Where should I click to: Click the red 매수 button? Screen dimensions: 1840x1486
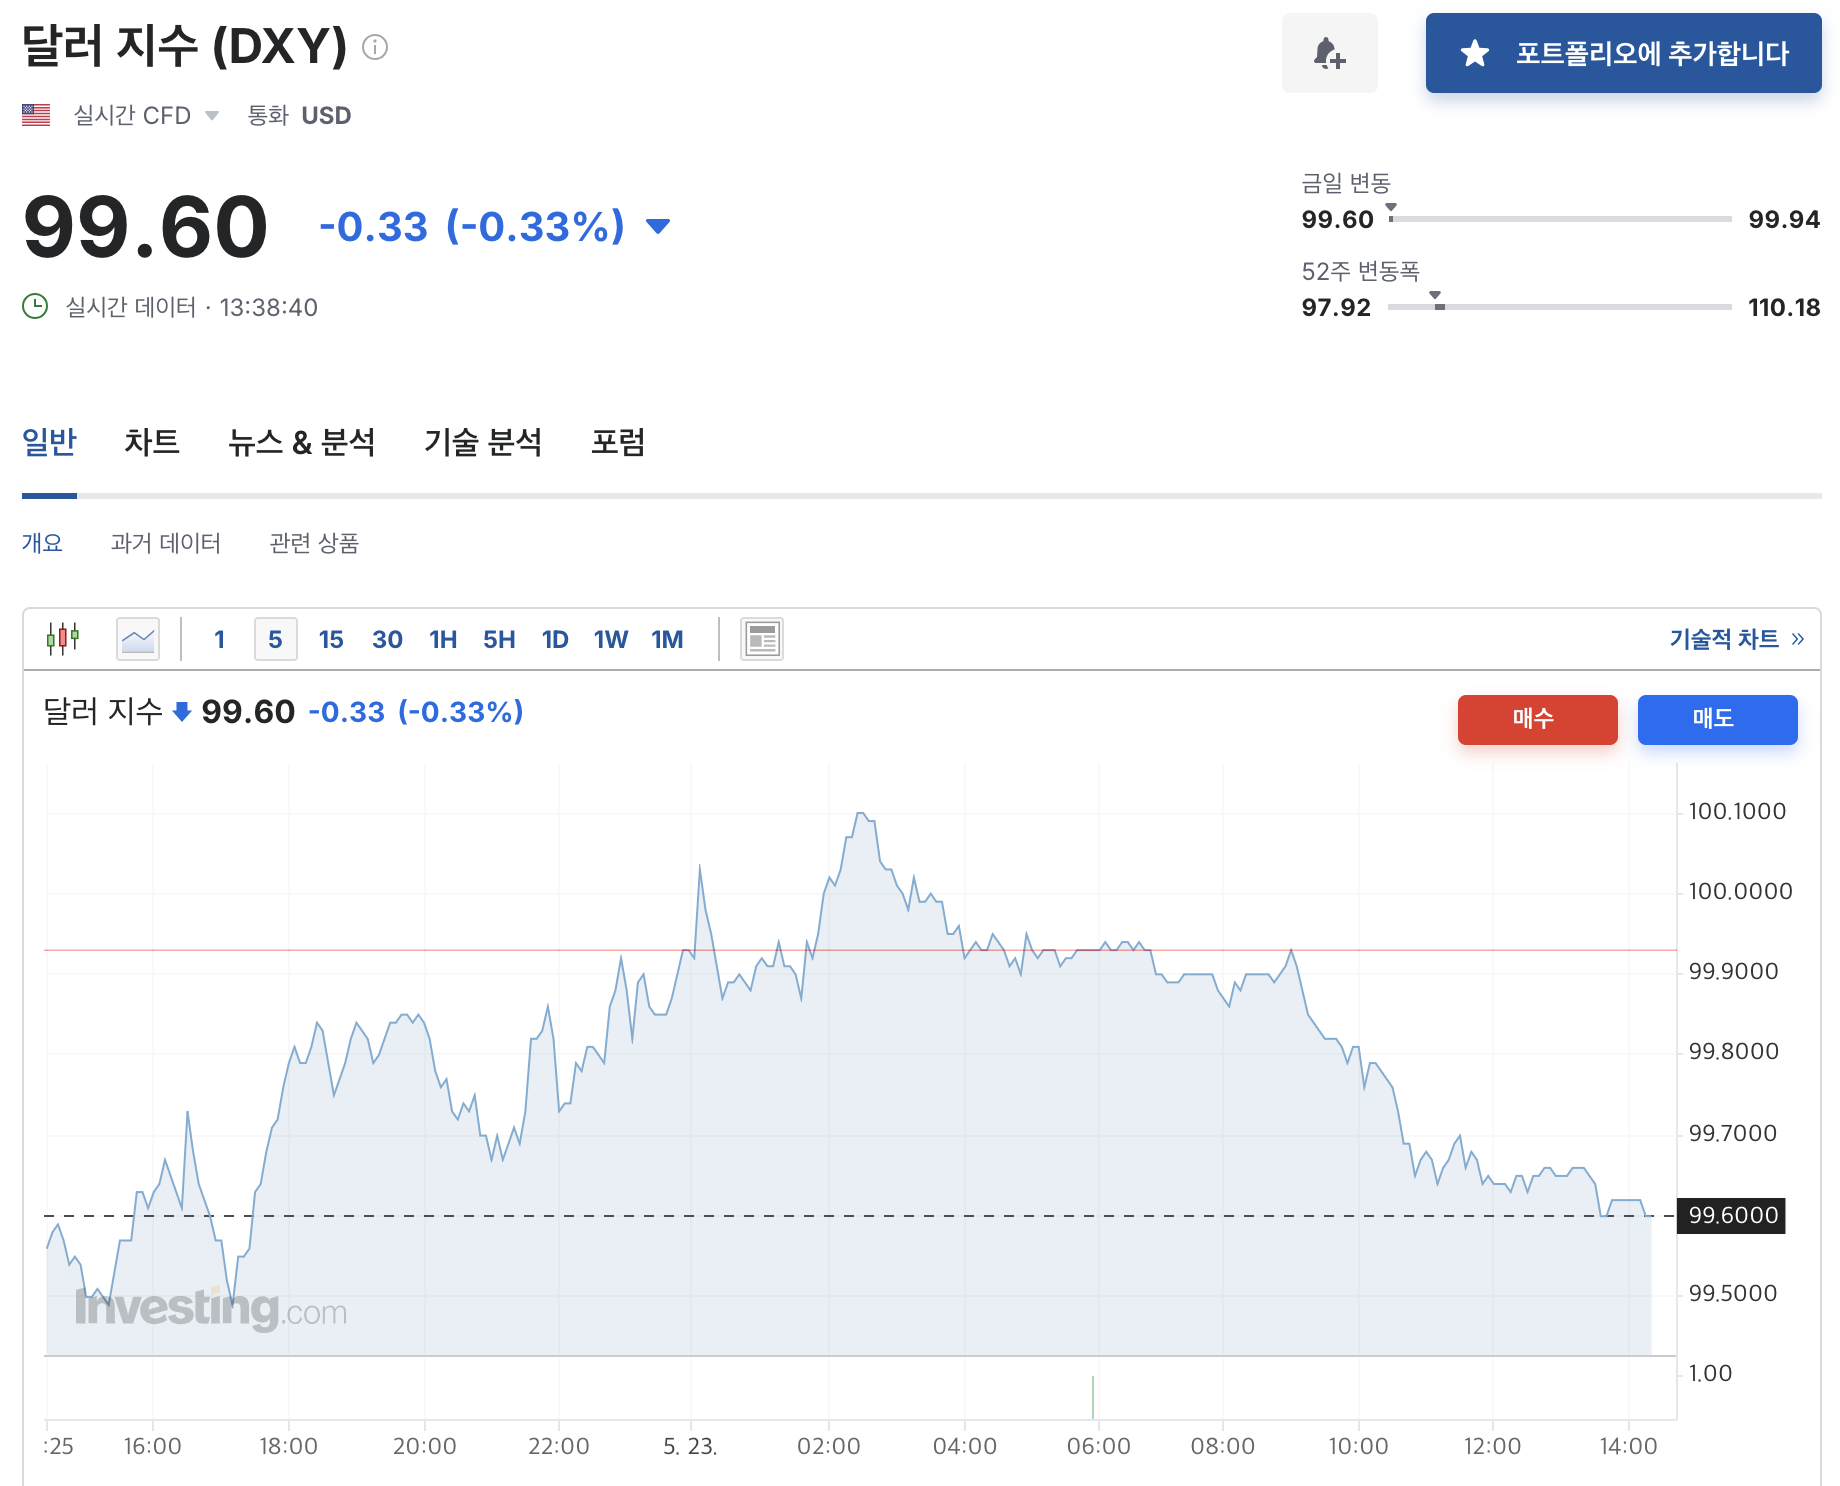point(1537,719)
